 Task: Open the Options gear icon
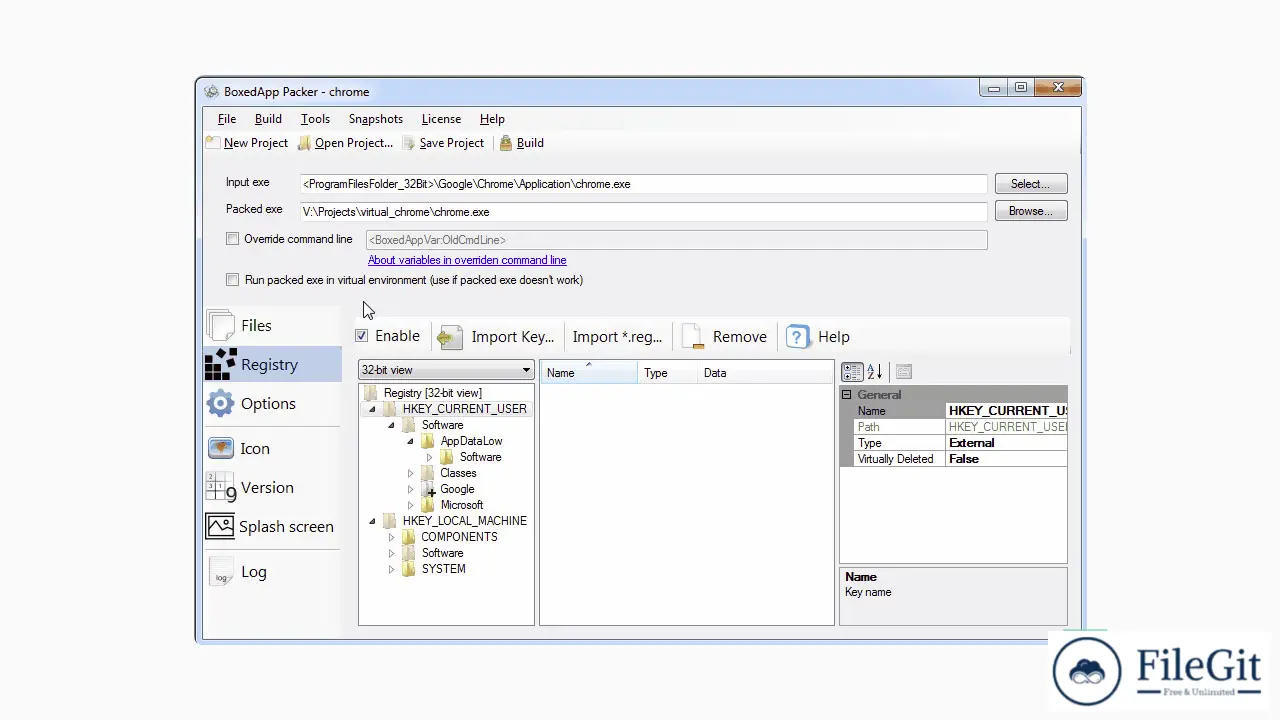point(220,404)
